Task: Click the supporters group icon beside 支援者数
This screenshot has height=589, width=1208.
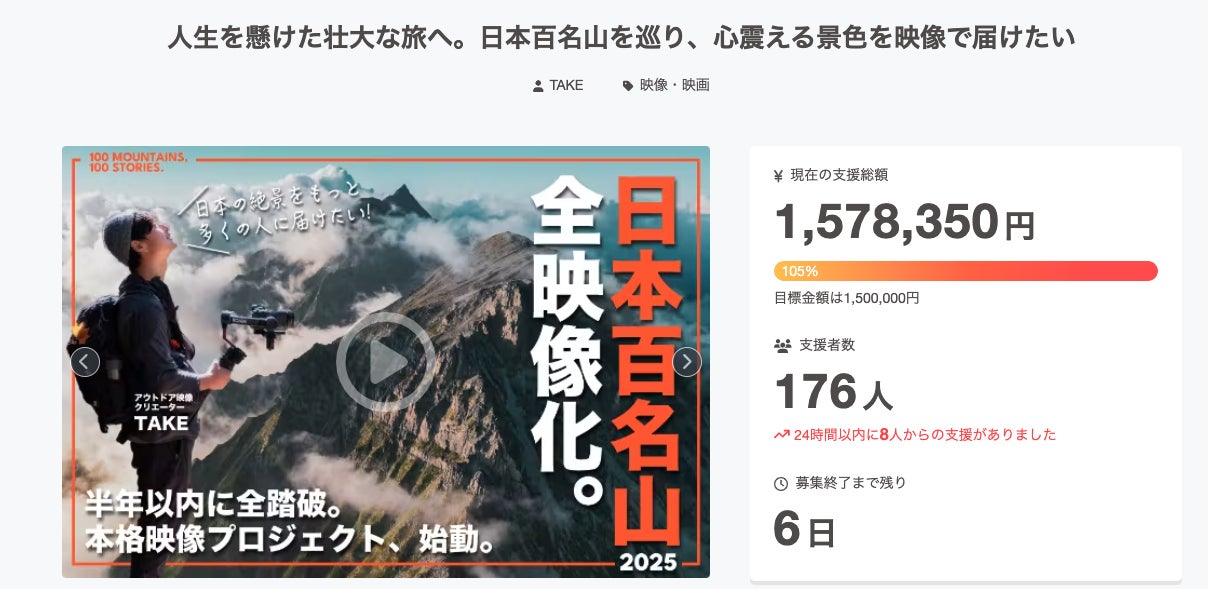Action: [x=782, y=345]
